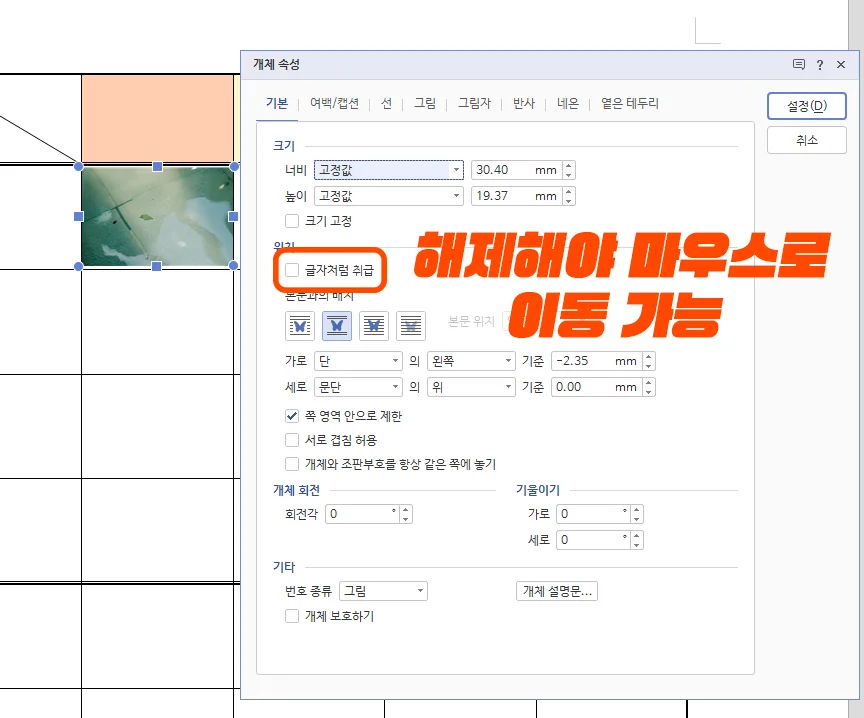Click the memo icon in the dialog title bar

point(798,64)
